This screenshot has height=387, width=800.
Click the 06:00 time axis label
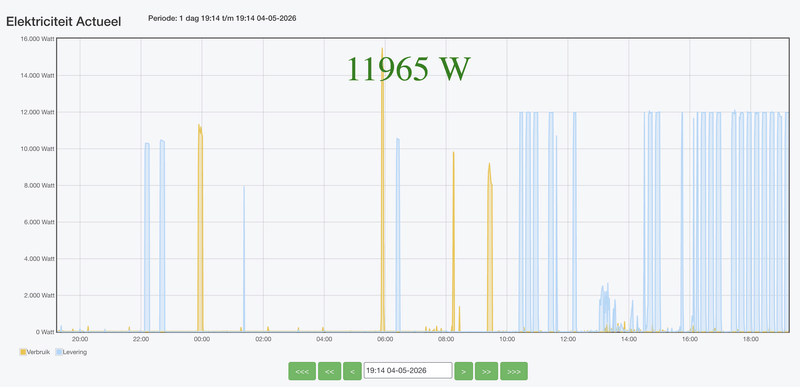pyautogui.click(x=385, y=339)
